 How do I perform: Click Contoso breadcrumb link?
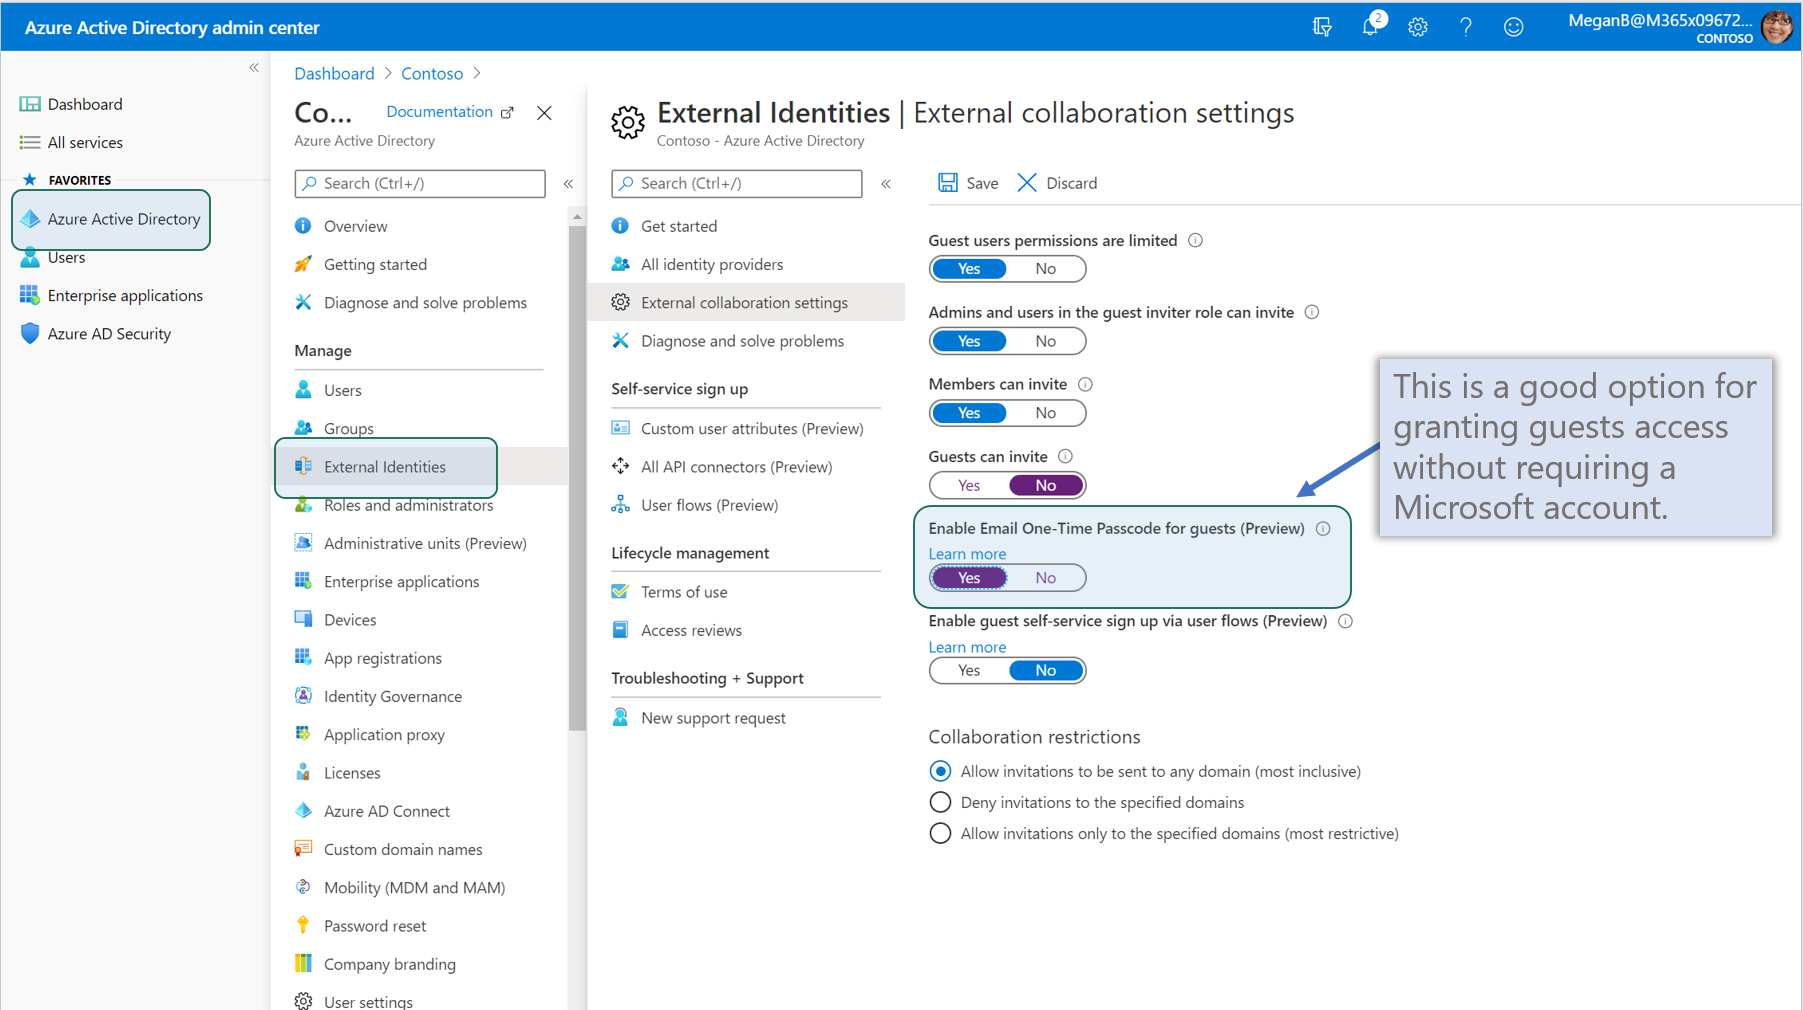point(432,73)
